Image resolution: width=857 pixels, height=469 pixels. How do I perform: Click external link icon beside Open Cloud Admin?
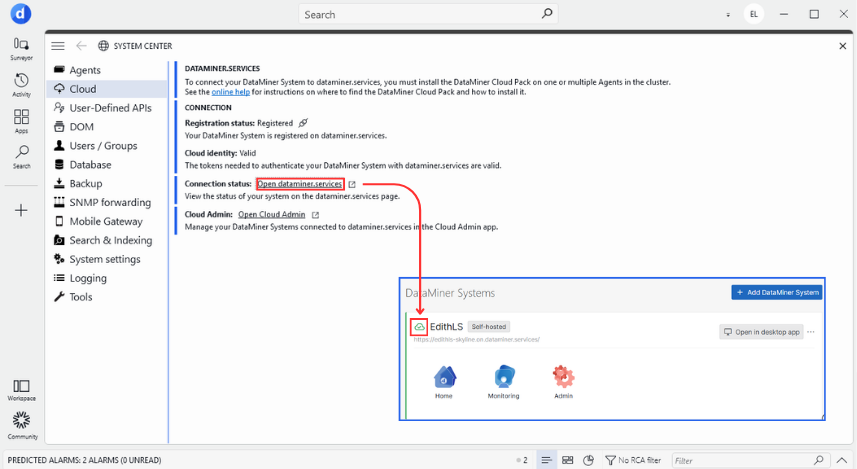pos(315,215)
